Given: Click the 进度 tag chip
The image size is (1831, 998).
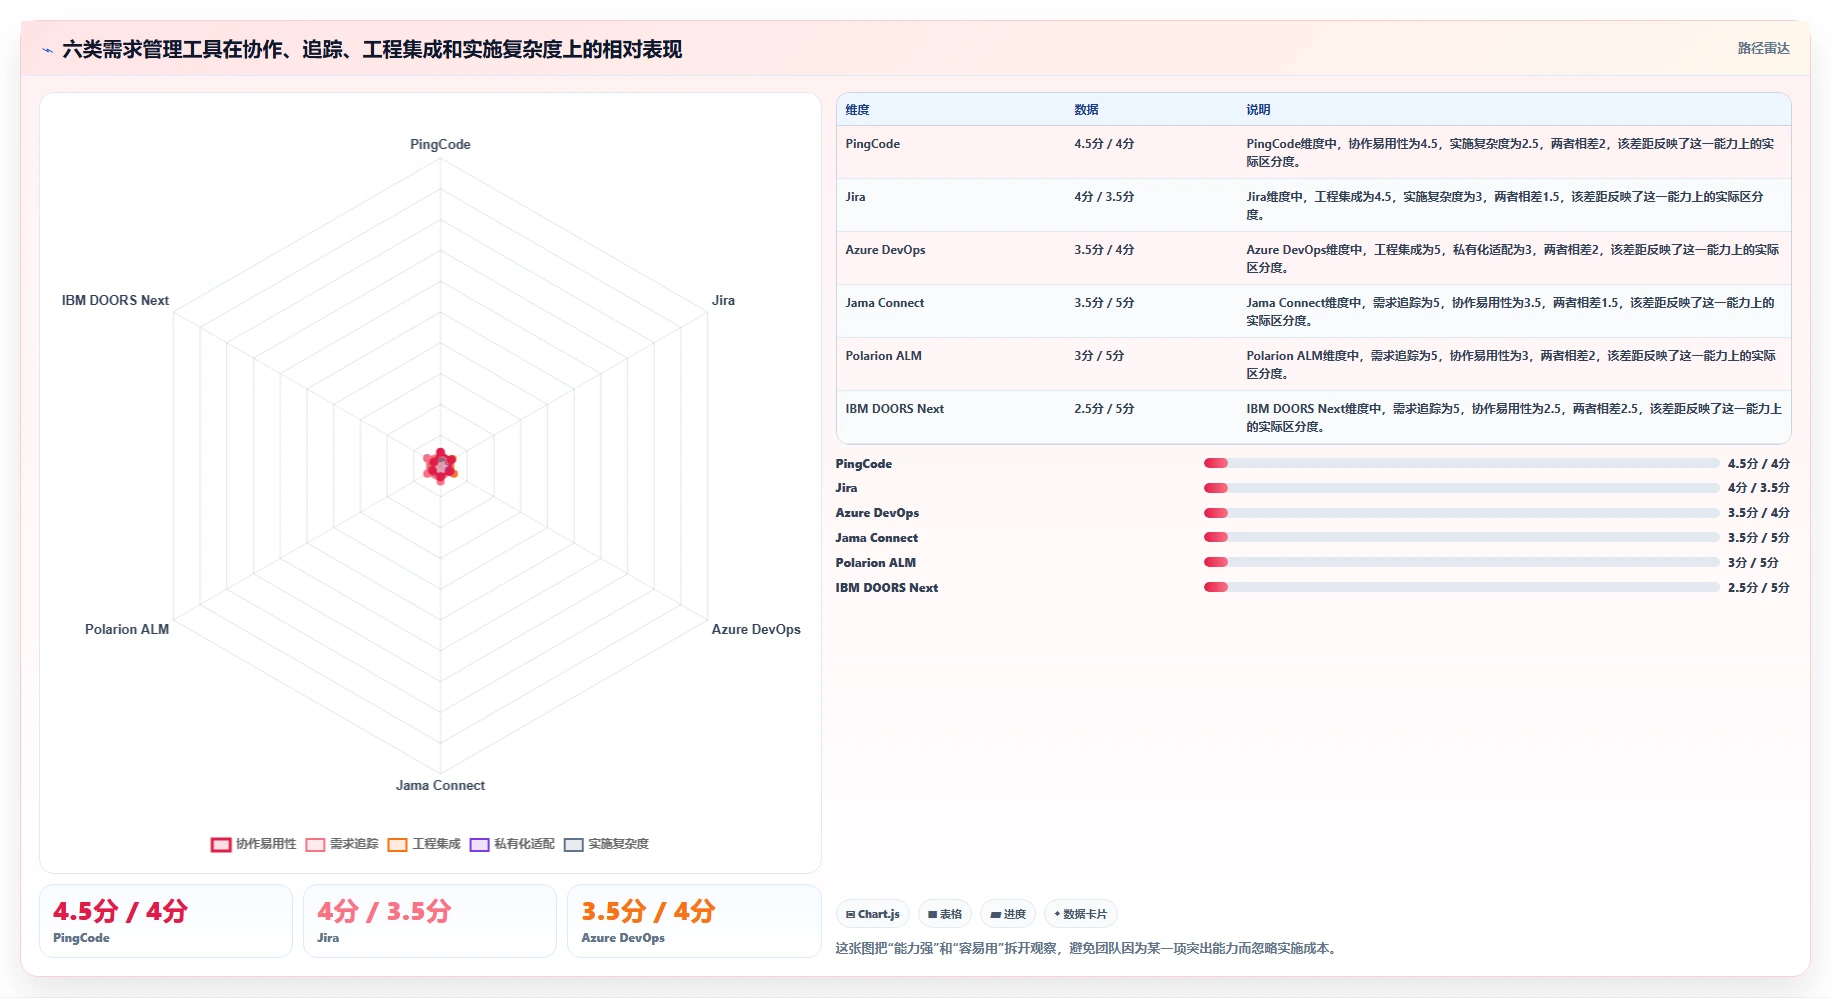Looking at the screenshot, I should (1008, 914).
